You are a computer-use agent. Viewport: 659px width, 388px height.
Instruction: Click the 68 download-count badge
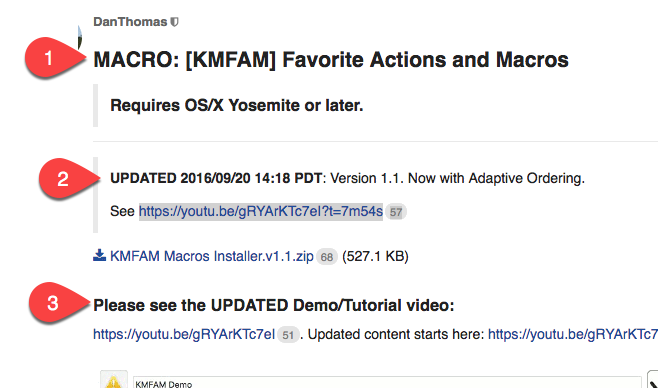pos(327,257)
